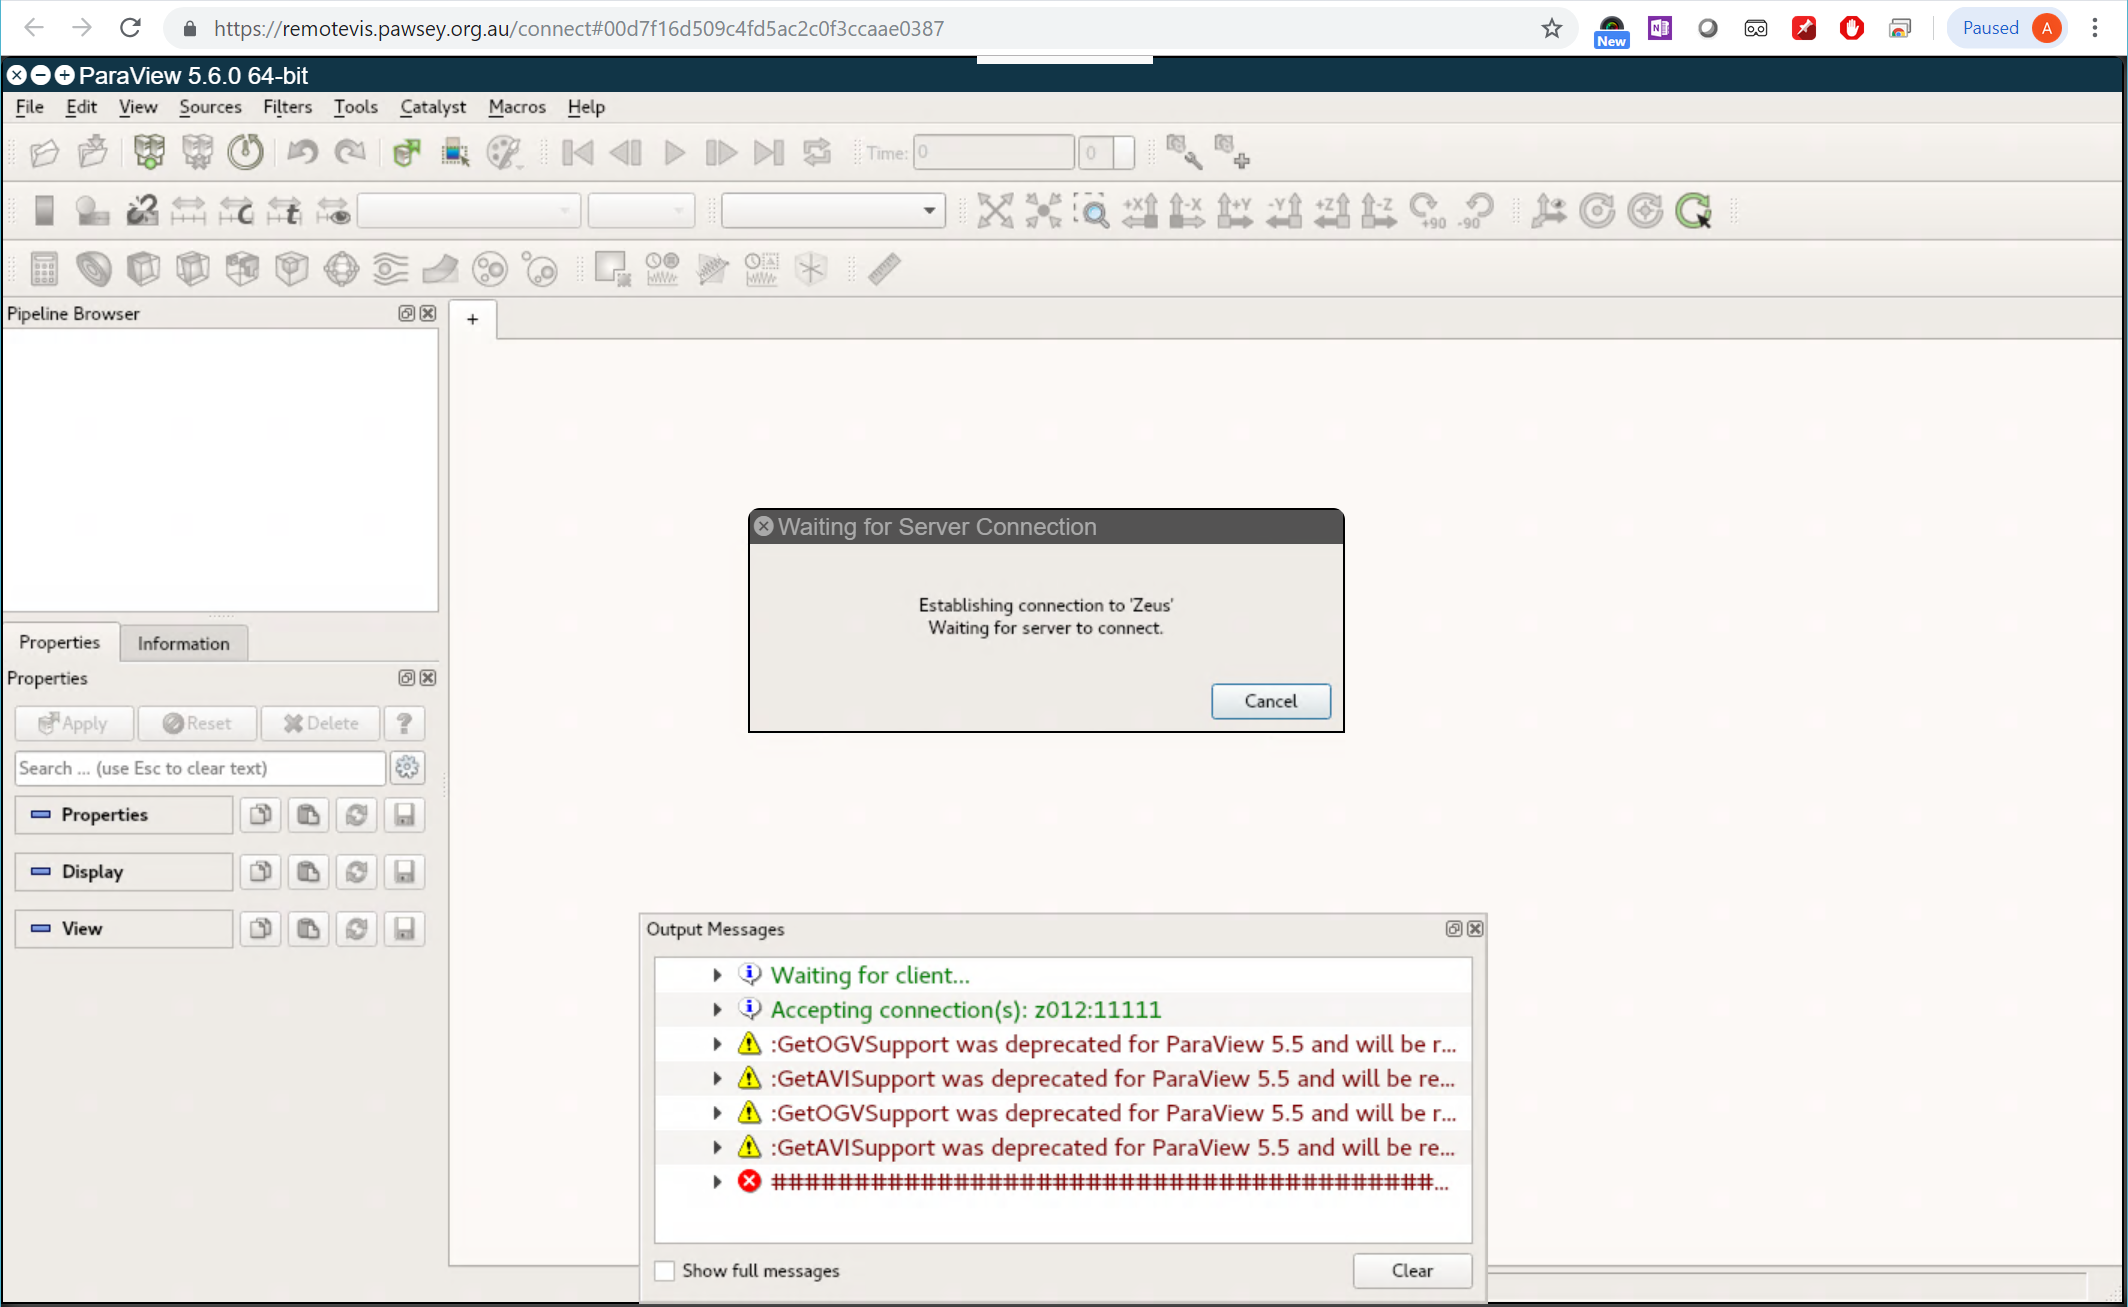Click the Delete button

320,722
